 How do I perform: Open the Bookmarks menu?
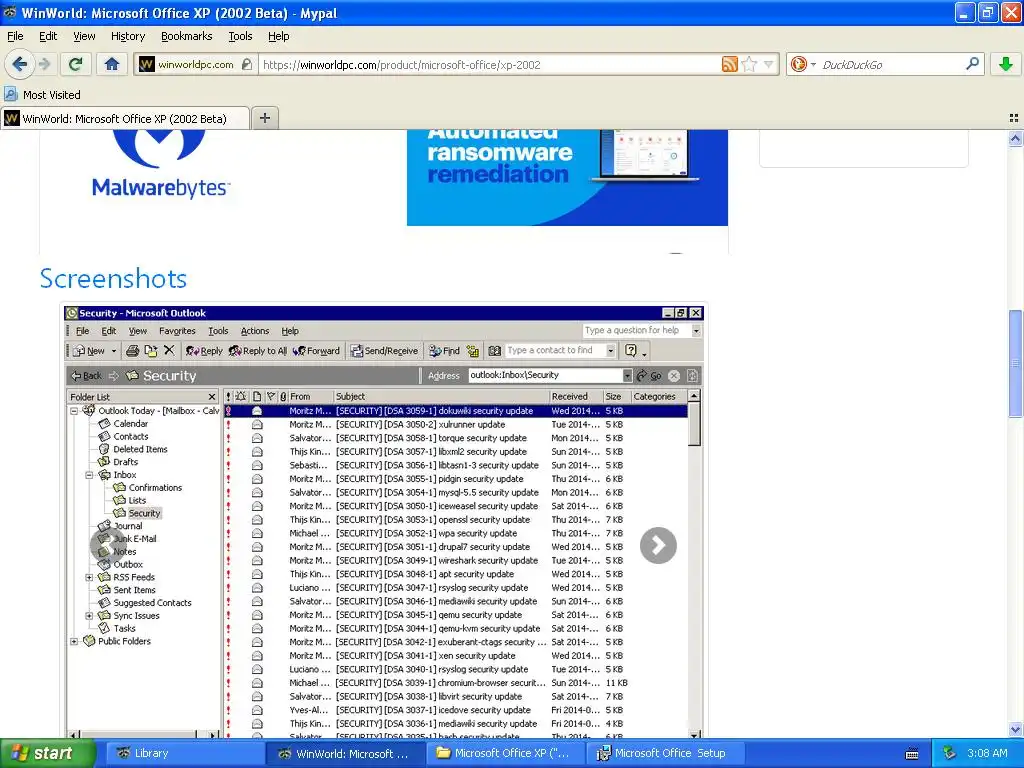[187, 36]
